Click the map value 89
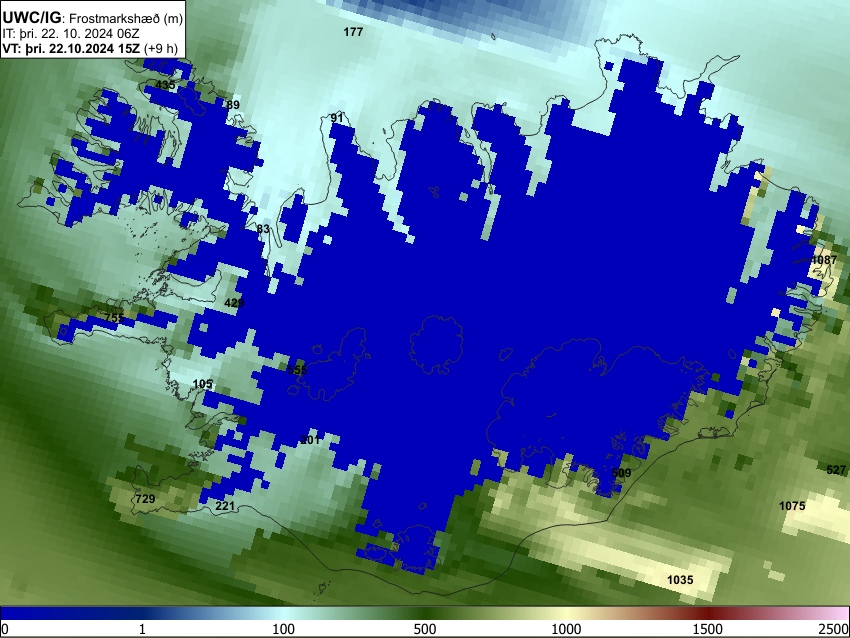 coord(233,105)
